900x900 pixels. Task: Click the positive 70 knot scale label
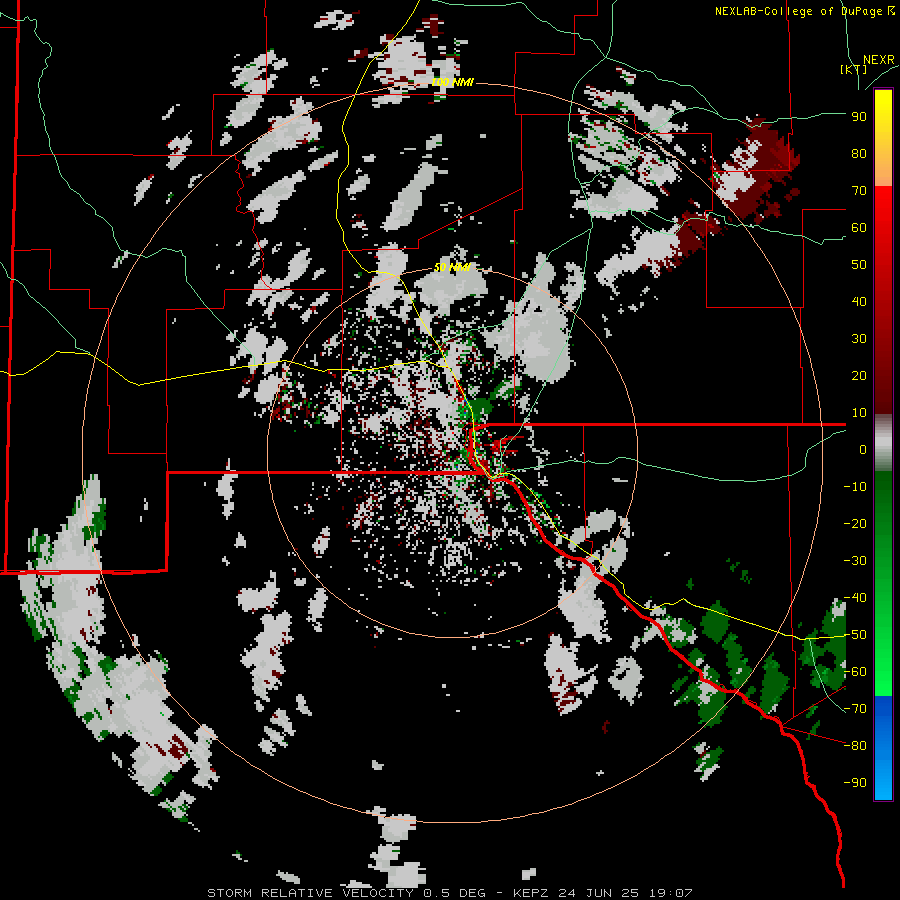click(x=859, y=191)
